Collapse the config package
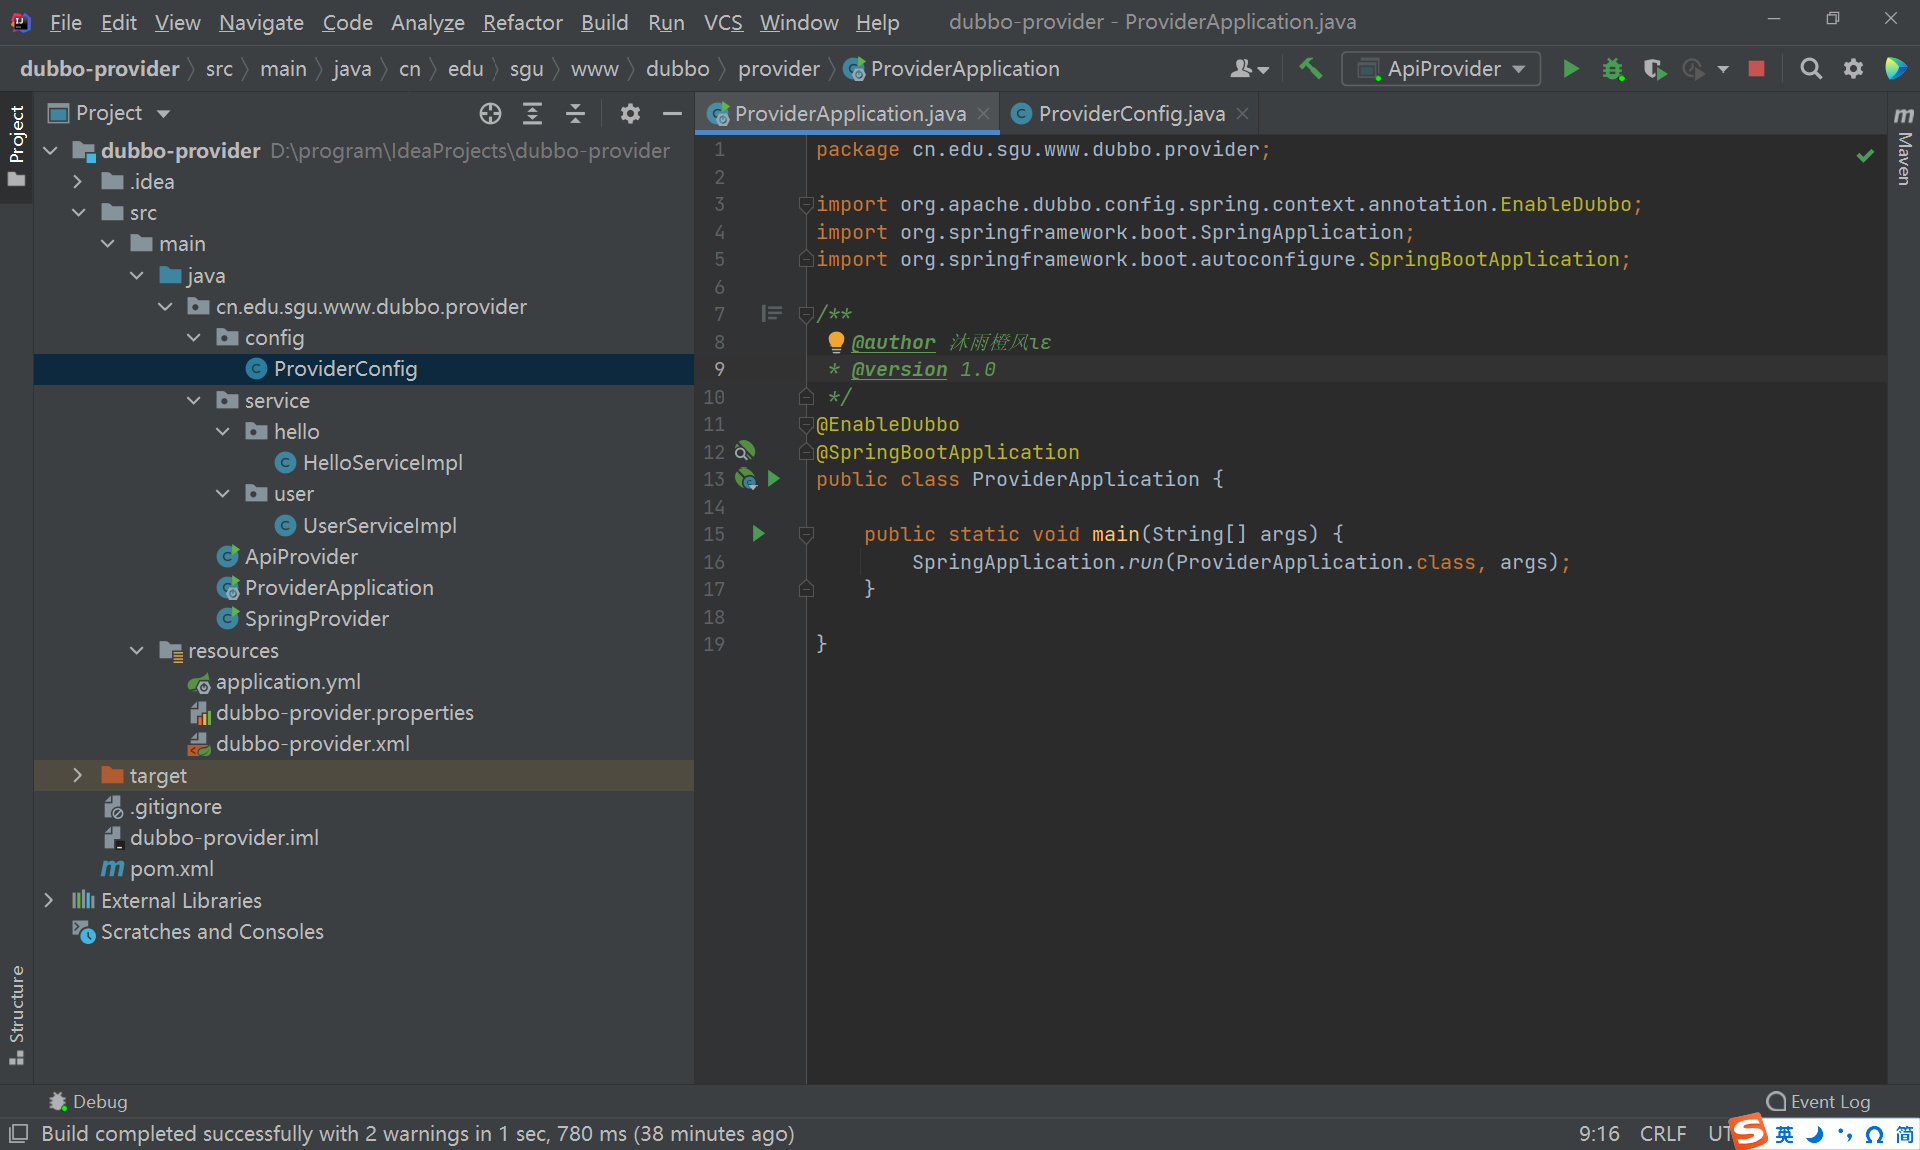 (x=194, y=337)
